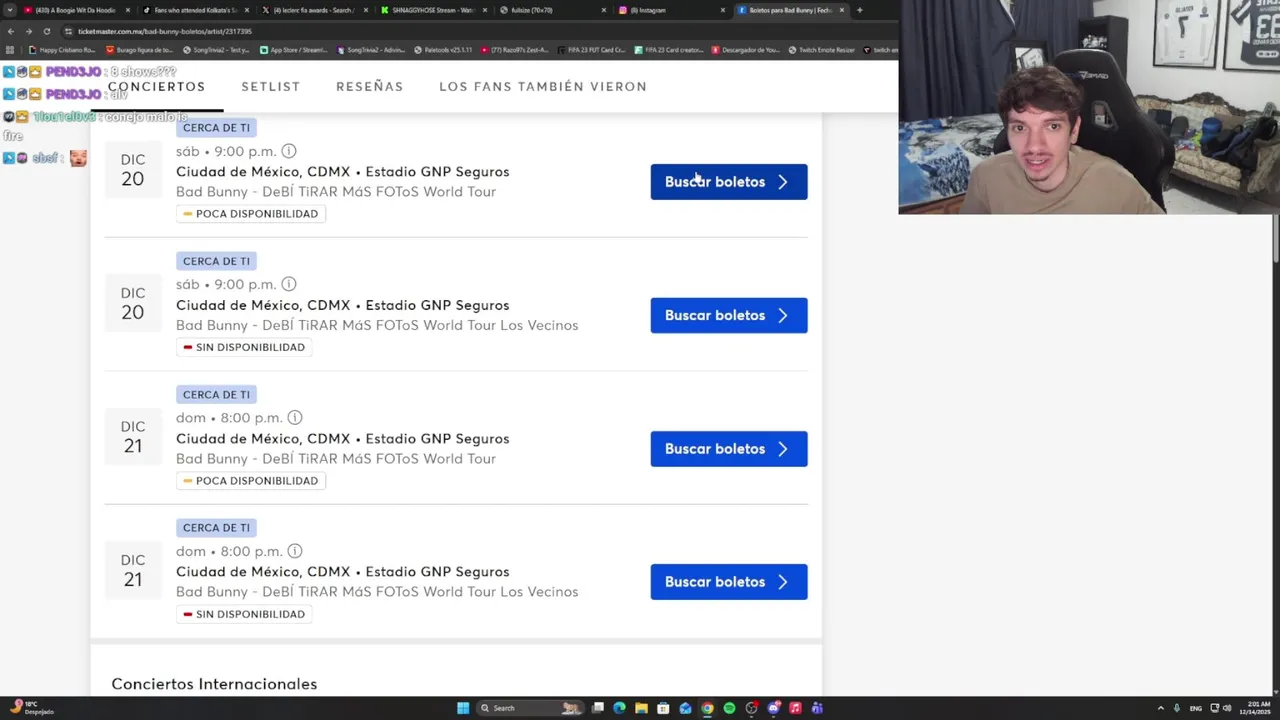
Task: Click the page vertical scrollbar
Action: click(x=1275, y=239)
